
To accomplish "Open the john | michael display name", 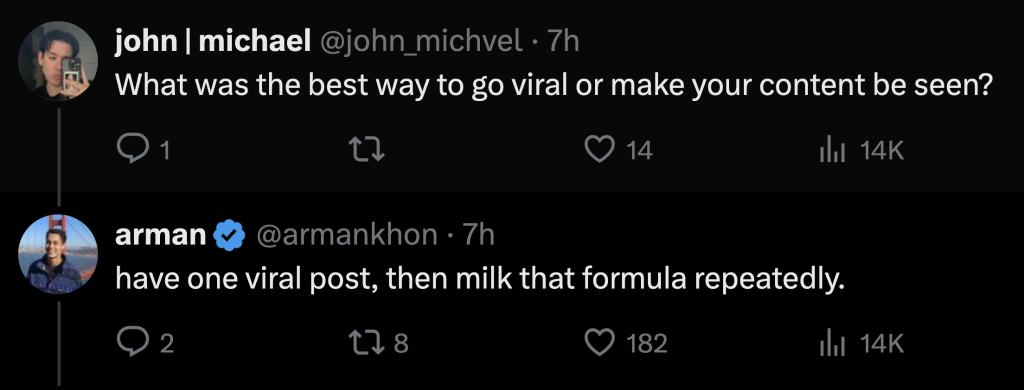I will point(212,42).
